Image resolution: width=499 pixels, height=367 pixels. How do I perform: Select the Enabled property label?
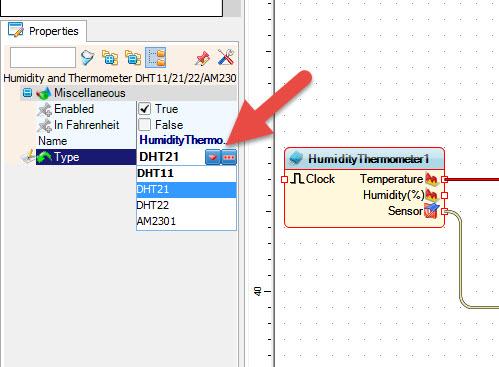coord(74,109)
